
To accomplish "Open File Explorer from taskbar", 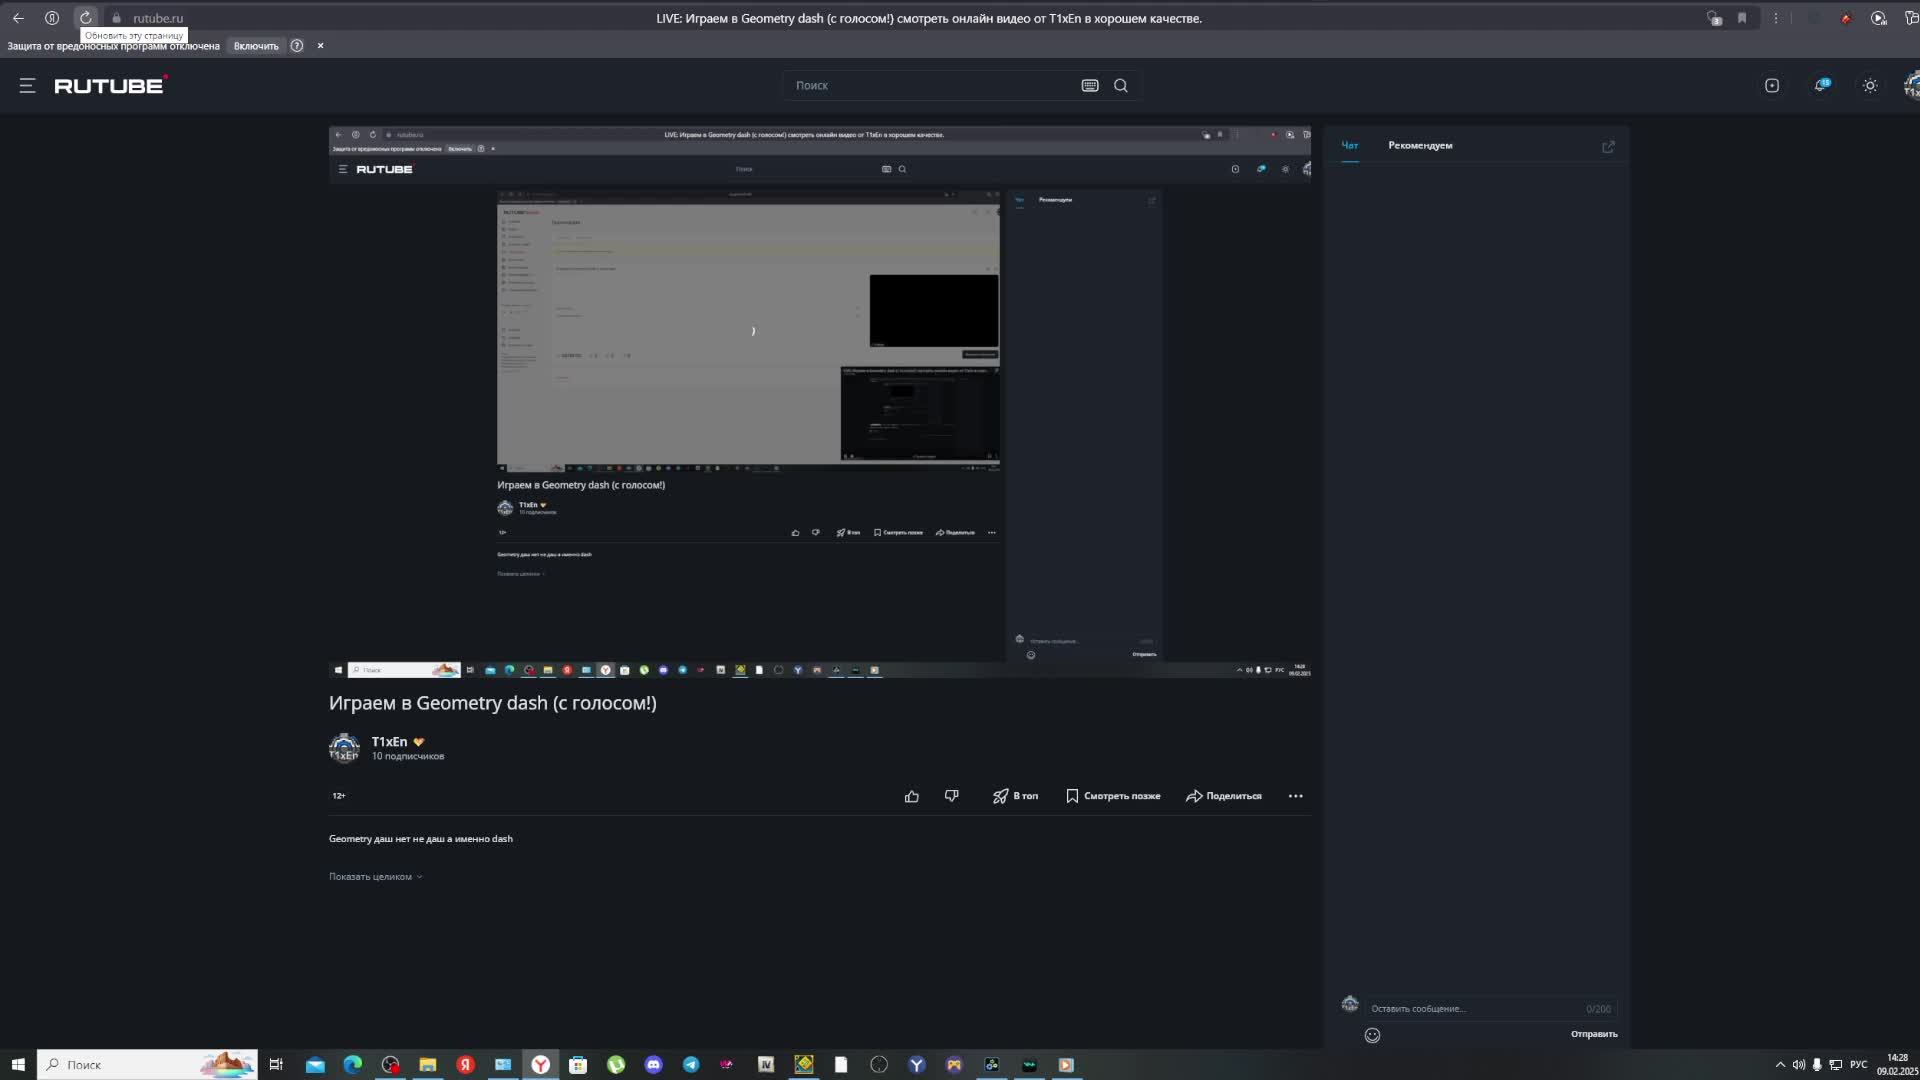I will click(x=428, y=1065).
